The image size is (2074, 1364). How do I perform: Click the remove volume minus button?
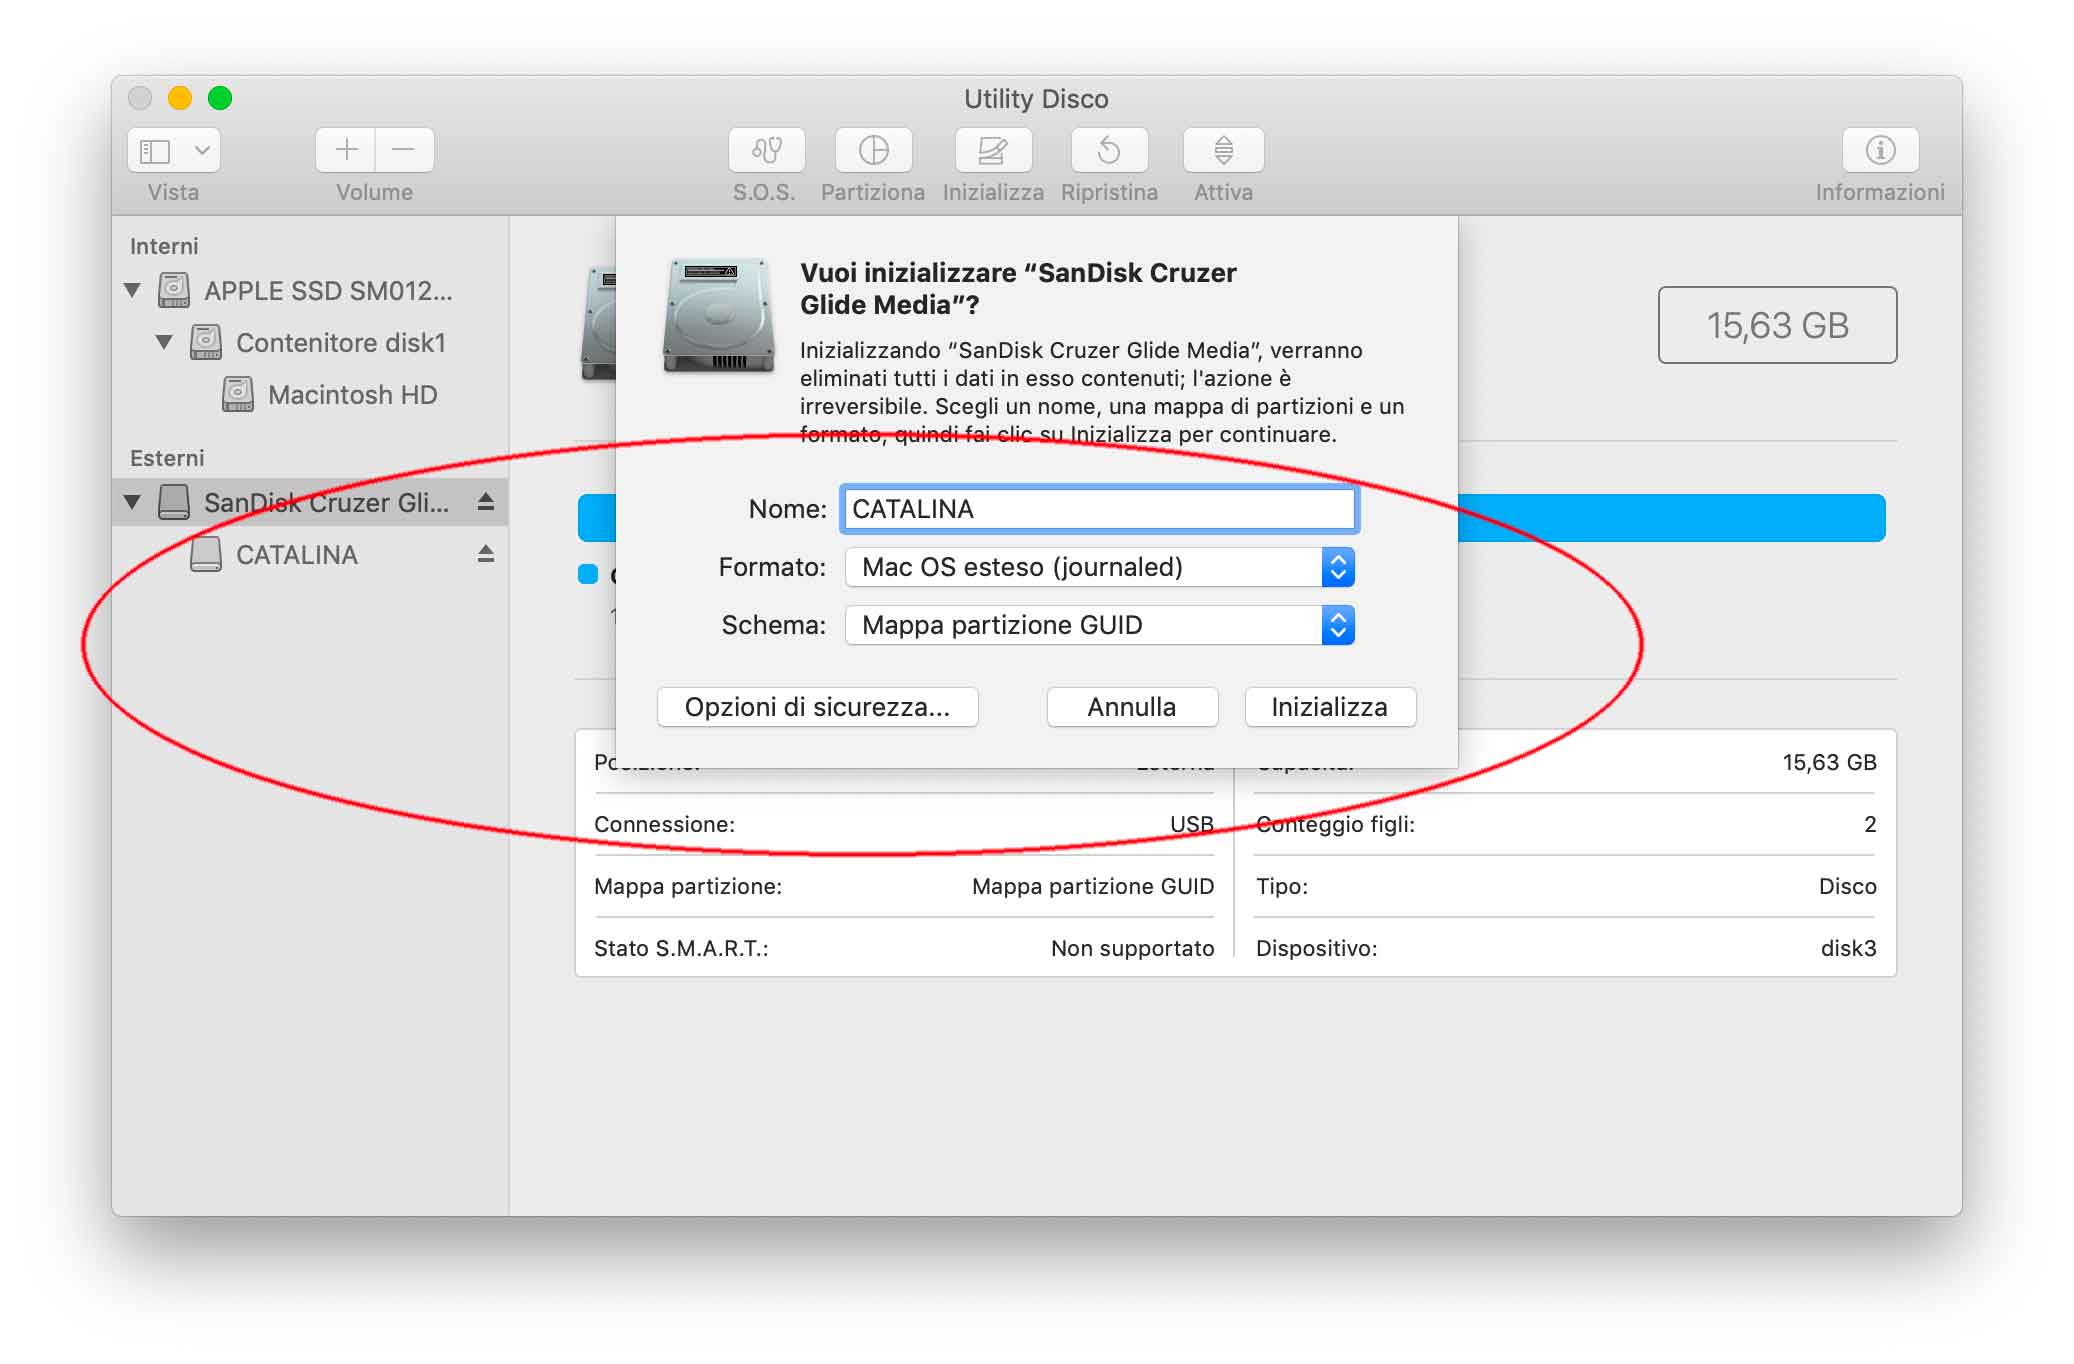(404, 150)
